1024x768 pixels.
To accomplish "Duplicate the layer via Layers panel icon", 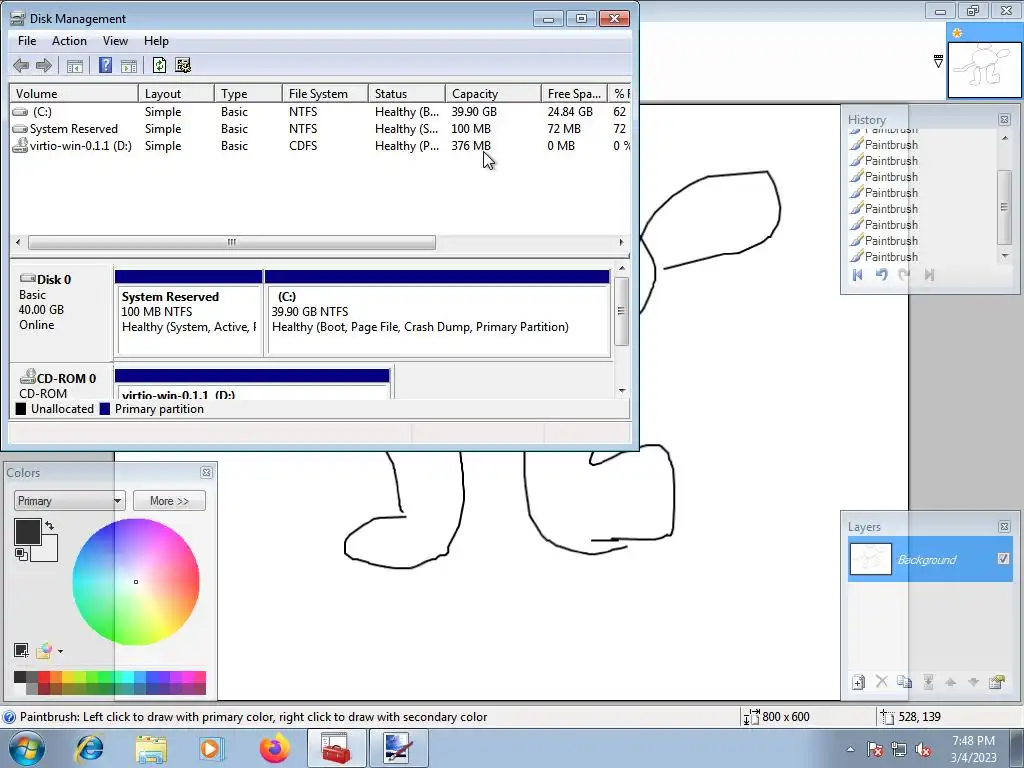I will tap(904, 682).
